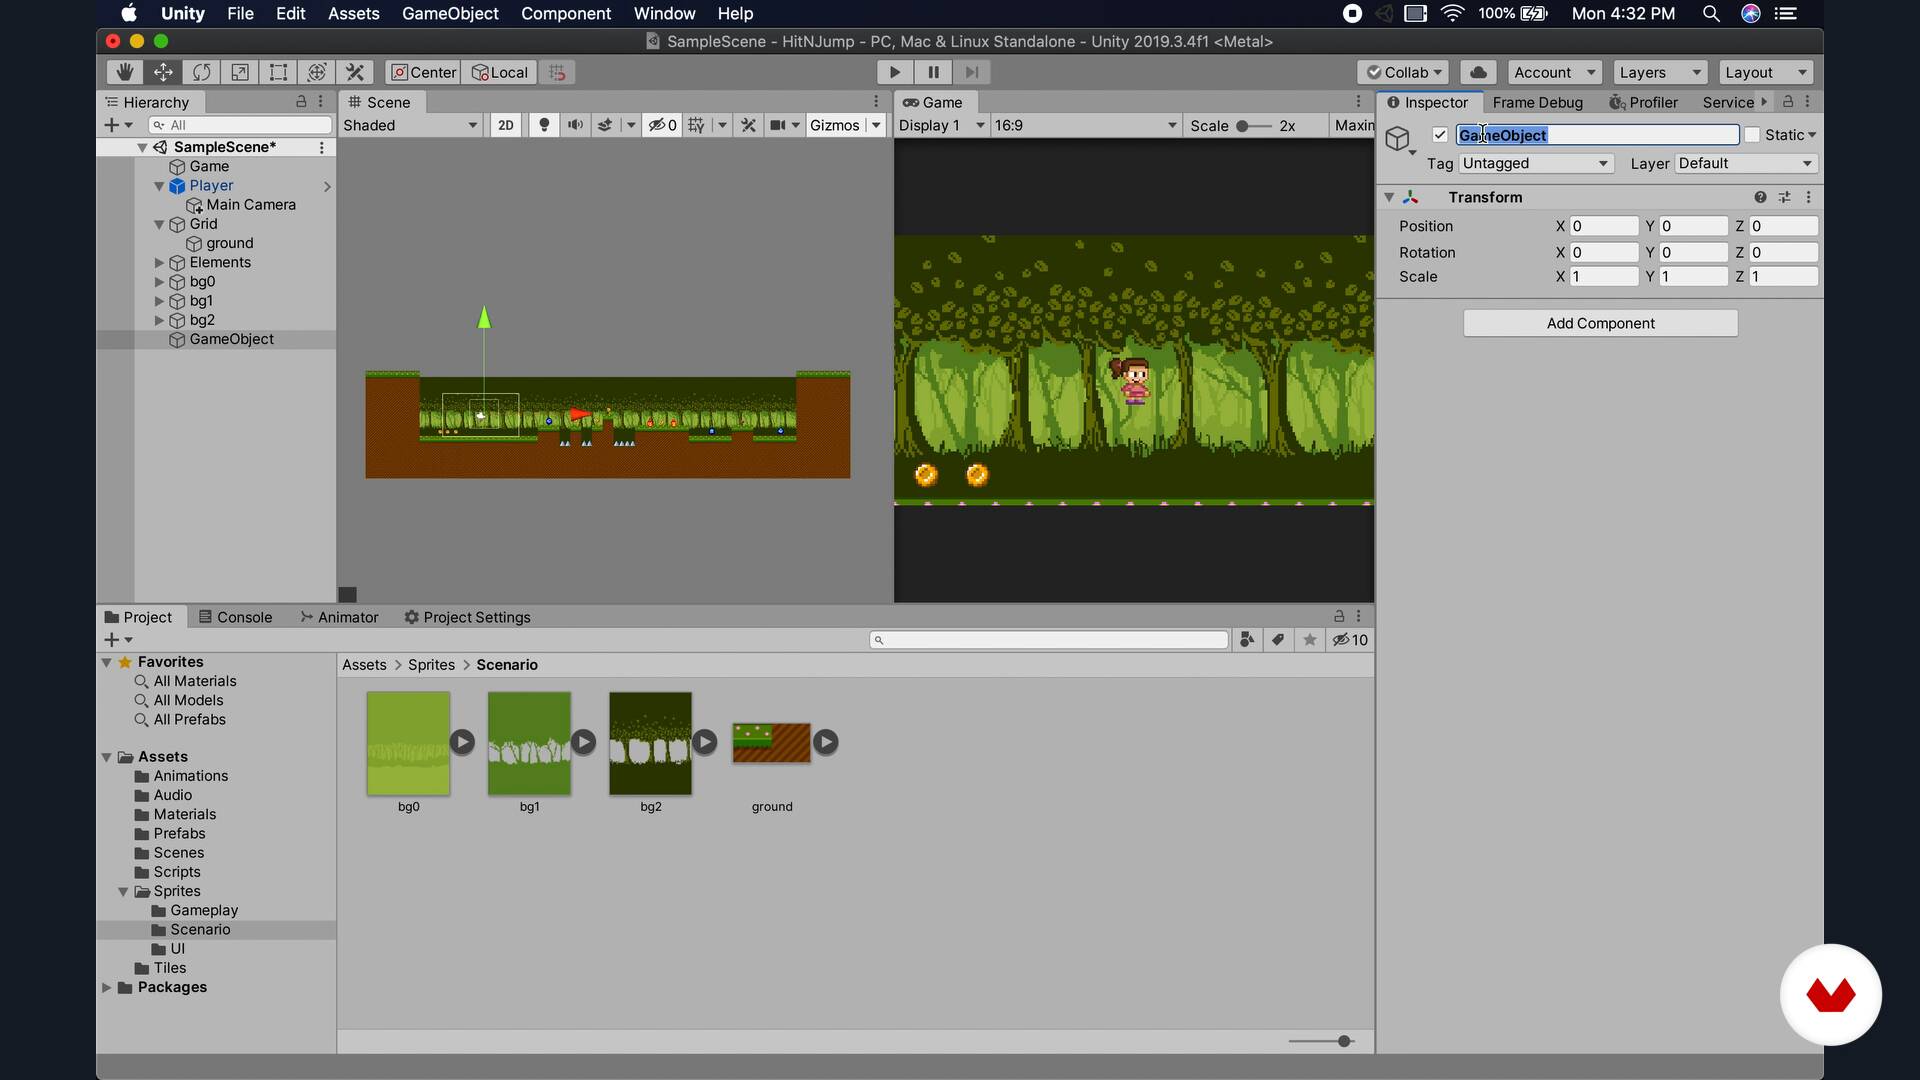Viewport: 1920px width, 1080px height.
Task: Select the Transform tool
Action: pos(317,72)
